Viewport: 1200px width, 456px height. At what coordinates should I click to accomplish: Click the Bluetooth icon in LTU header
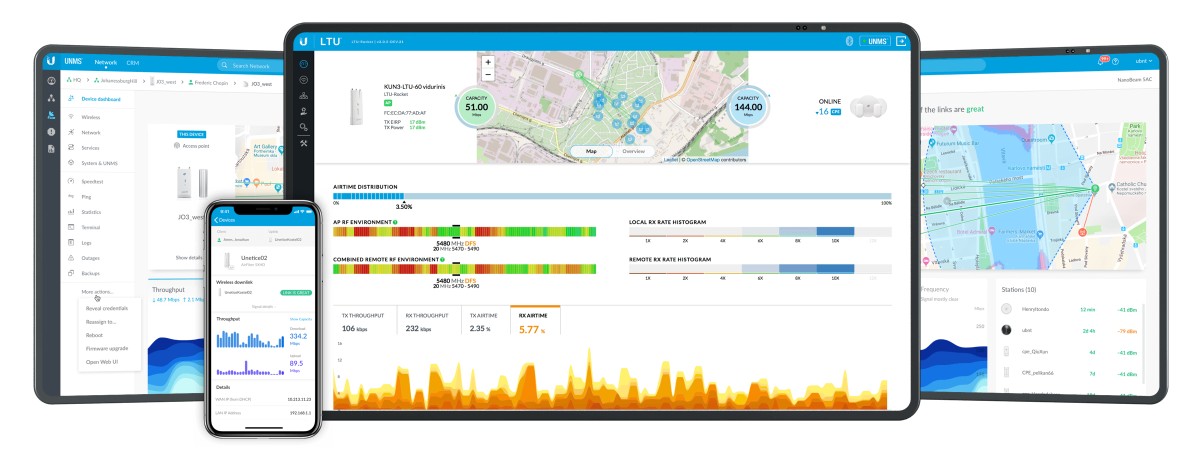(x=850, y=42)
